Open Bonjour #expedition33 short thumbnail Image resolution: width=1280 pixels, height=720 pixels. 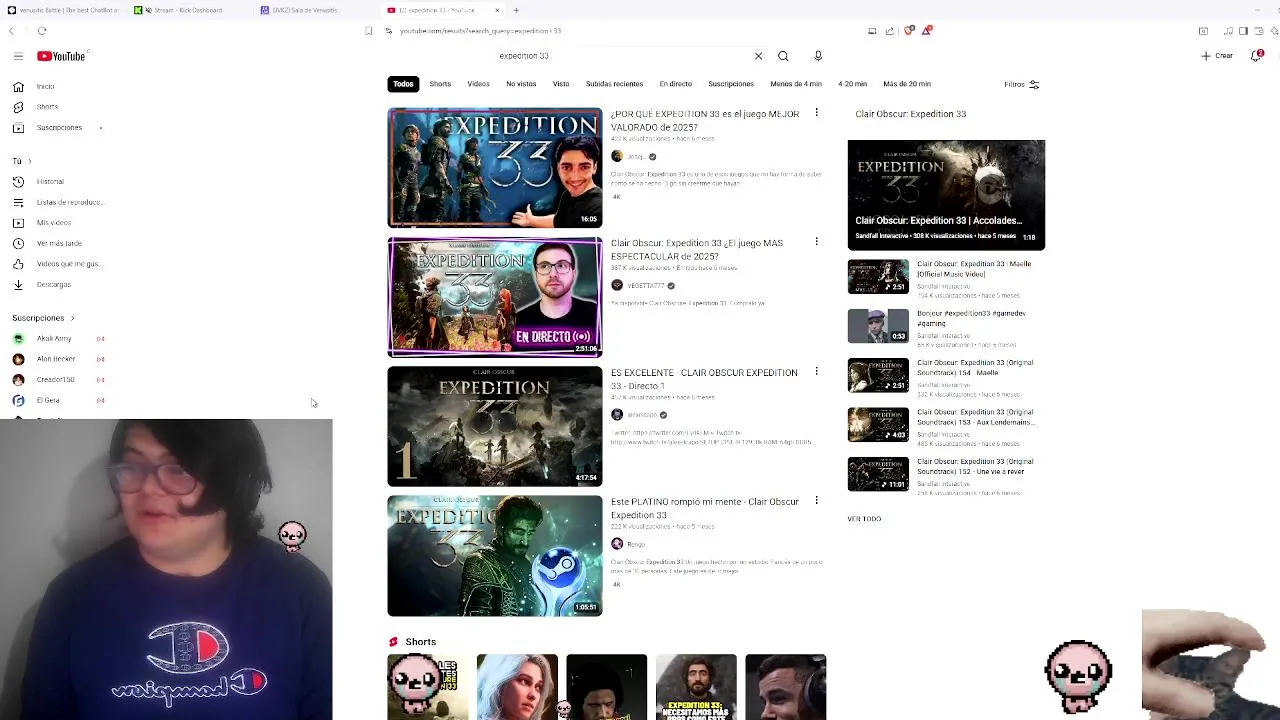(x=878, y=326)
